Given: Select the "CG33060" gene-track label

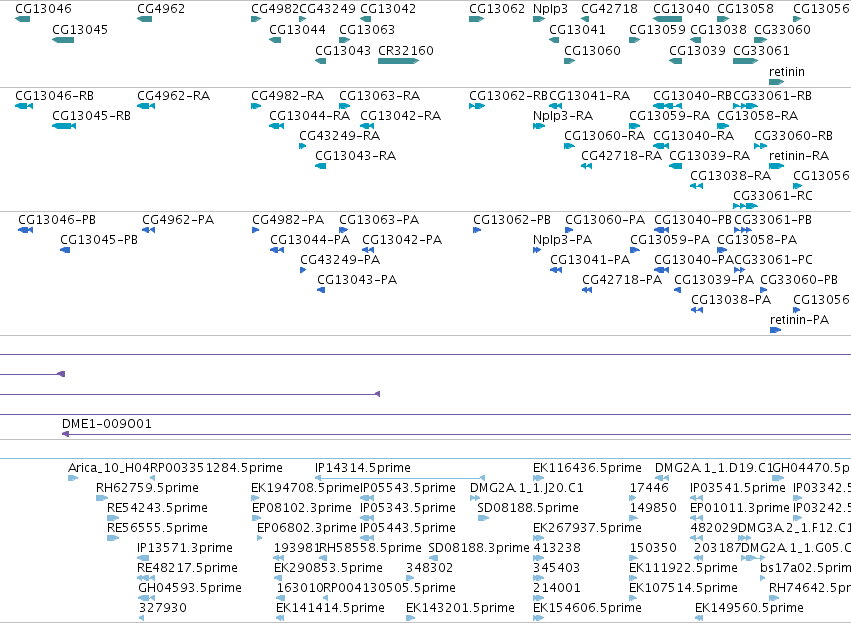Looking at the screenshot, I should [x=783, y=29].
